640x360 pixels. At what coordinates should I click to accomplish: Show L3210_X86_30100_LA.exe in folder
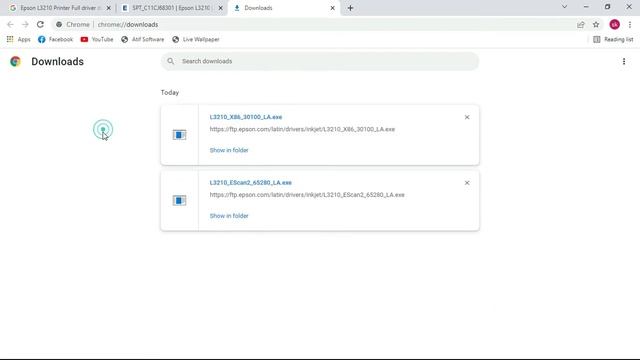(229, 150)
